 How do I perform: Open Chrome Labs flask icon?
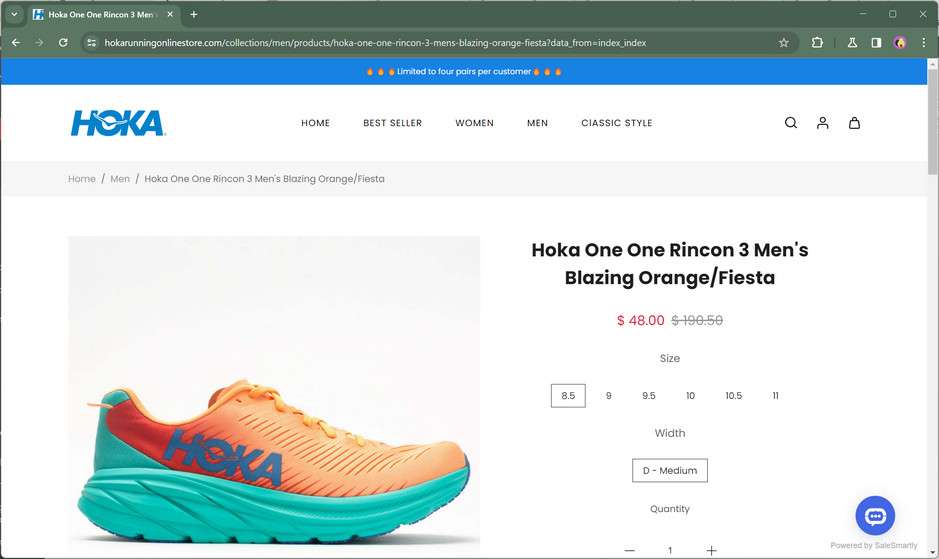click(x=852, y=43)
